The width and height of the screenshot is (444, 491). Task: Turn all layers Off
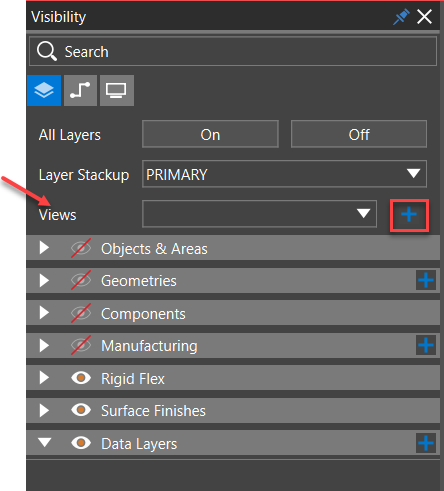tap(359, 134)
